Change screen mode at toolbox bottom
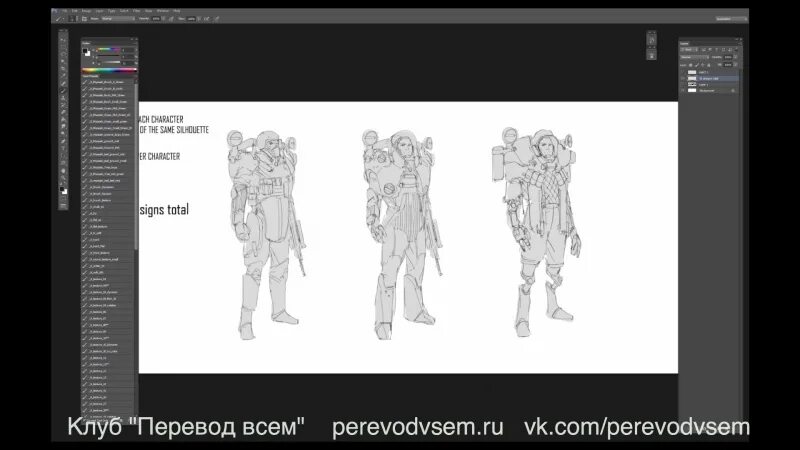The height and width of the screenshot is (450, 800). (63, 205)
